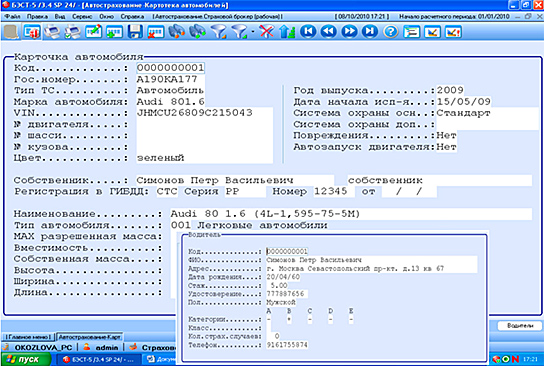The image size is (544, 366).
Task: Click the Серия field PP
Action: coord(245,191)
